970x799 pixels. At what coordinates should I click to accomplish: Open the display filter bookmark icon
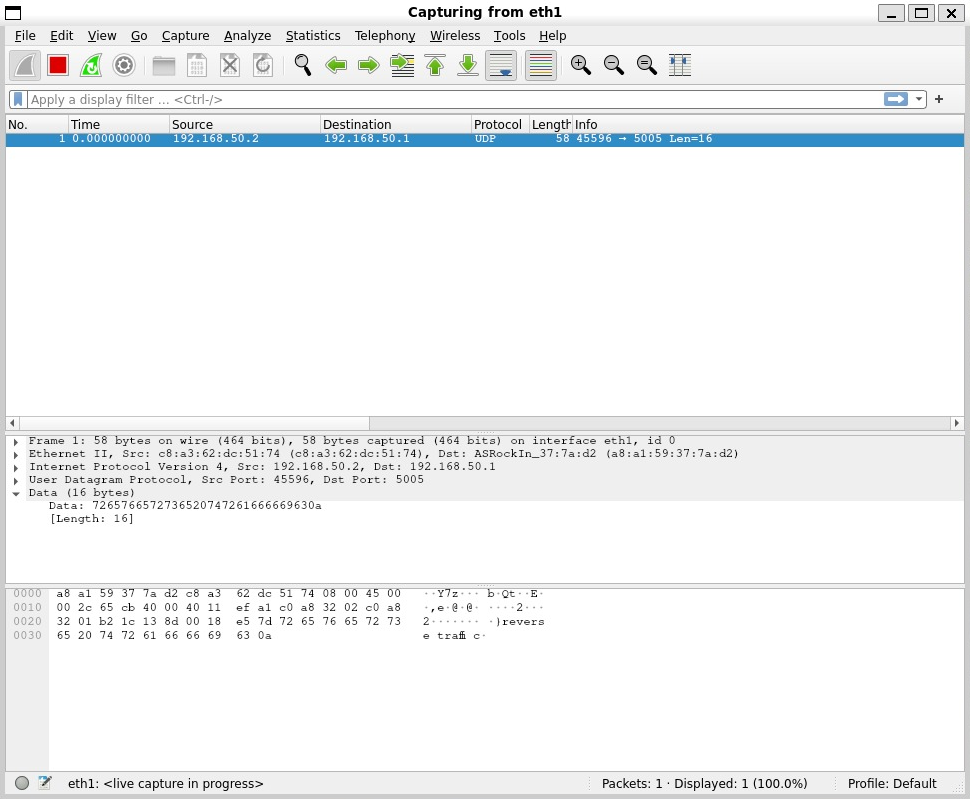pos(16,99)
